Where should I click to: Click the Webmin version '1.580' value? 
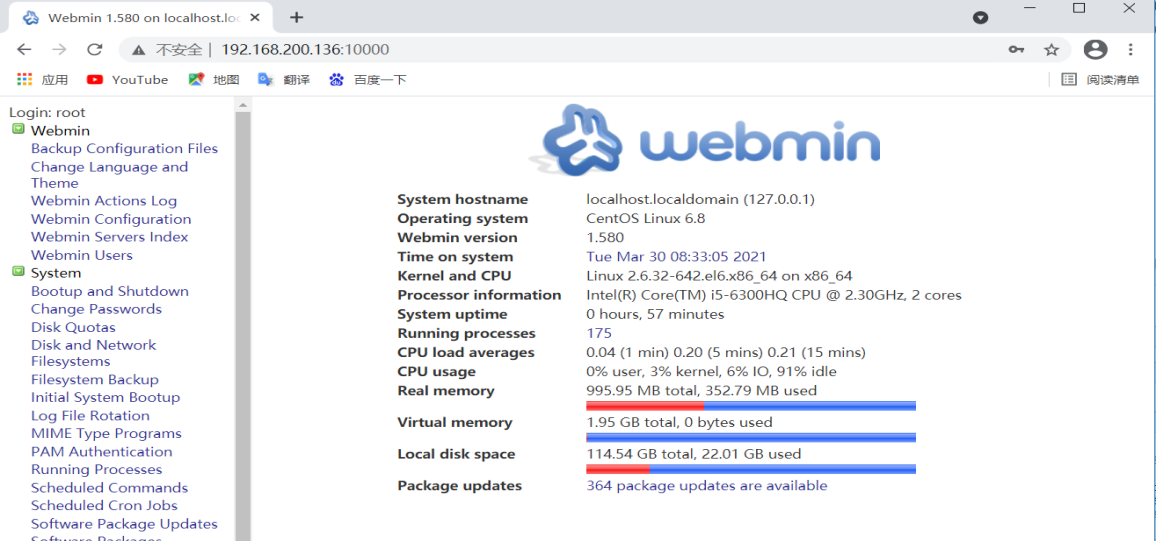pos(605,237)
